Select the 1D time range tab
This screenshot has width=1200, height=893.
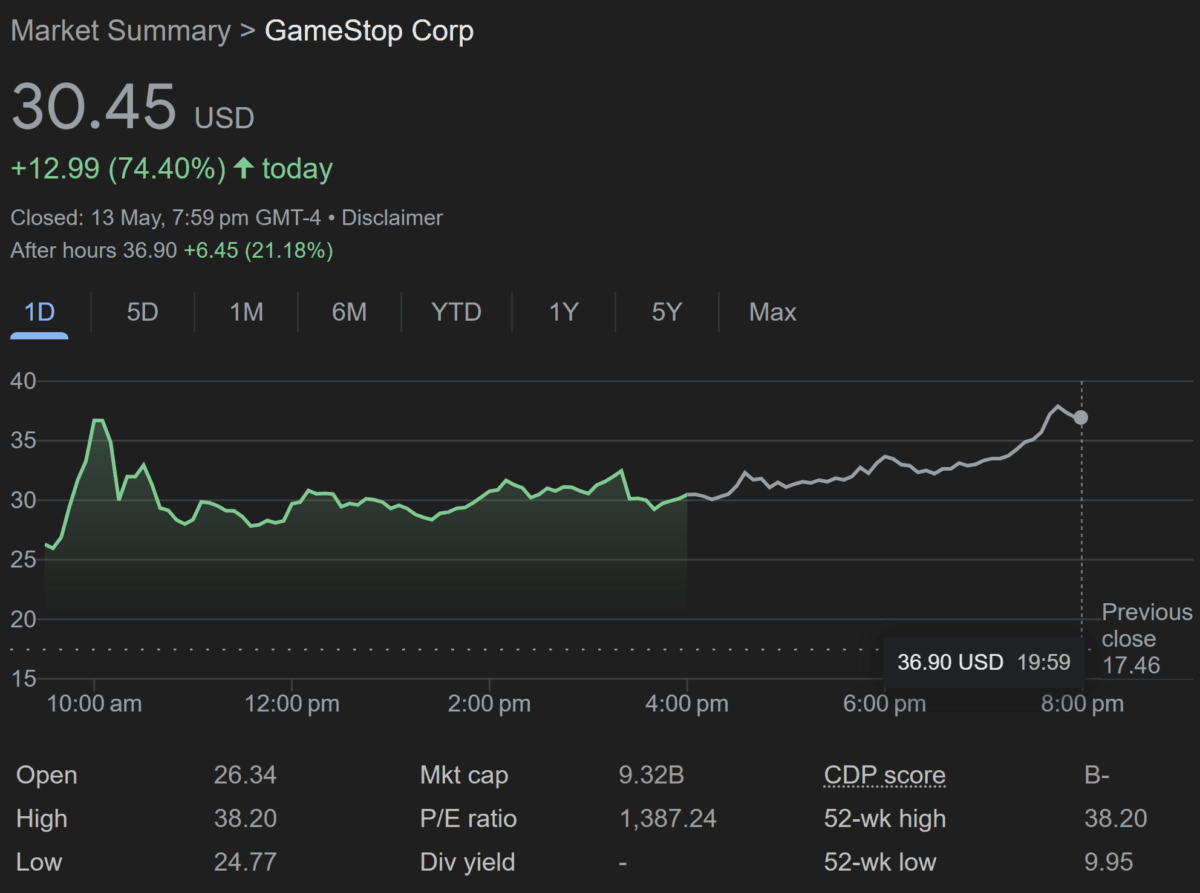coord(39,312)
